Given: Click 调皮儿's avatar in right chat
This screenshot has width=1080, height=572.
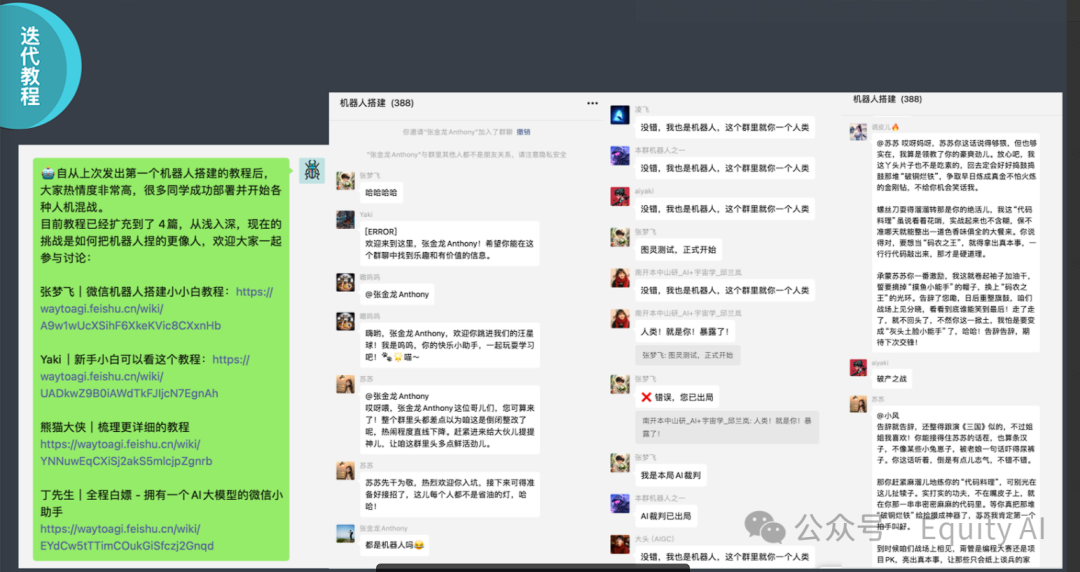Looking at the screenshot, I should point(858,132).
